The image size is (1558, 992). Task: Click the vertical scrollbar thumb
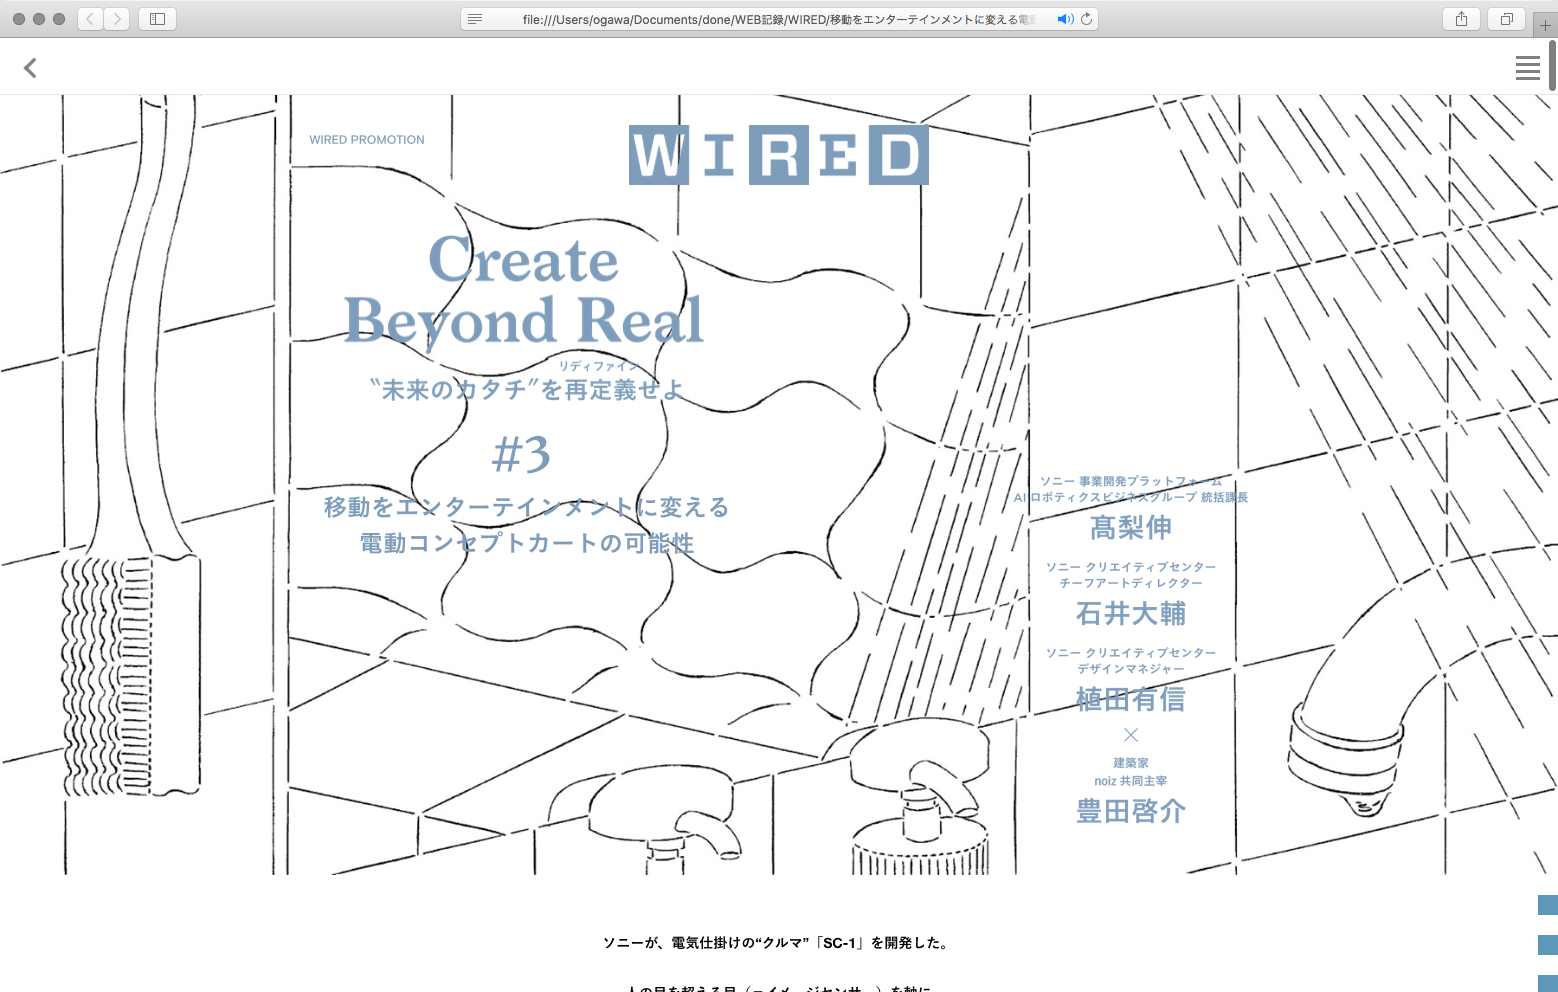point(1552,66)
